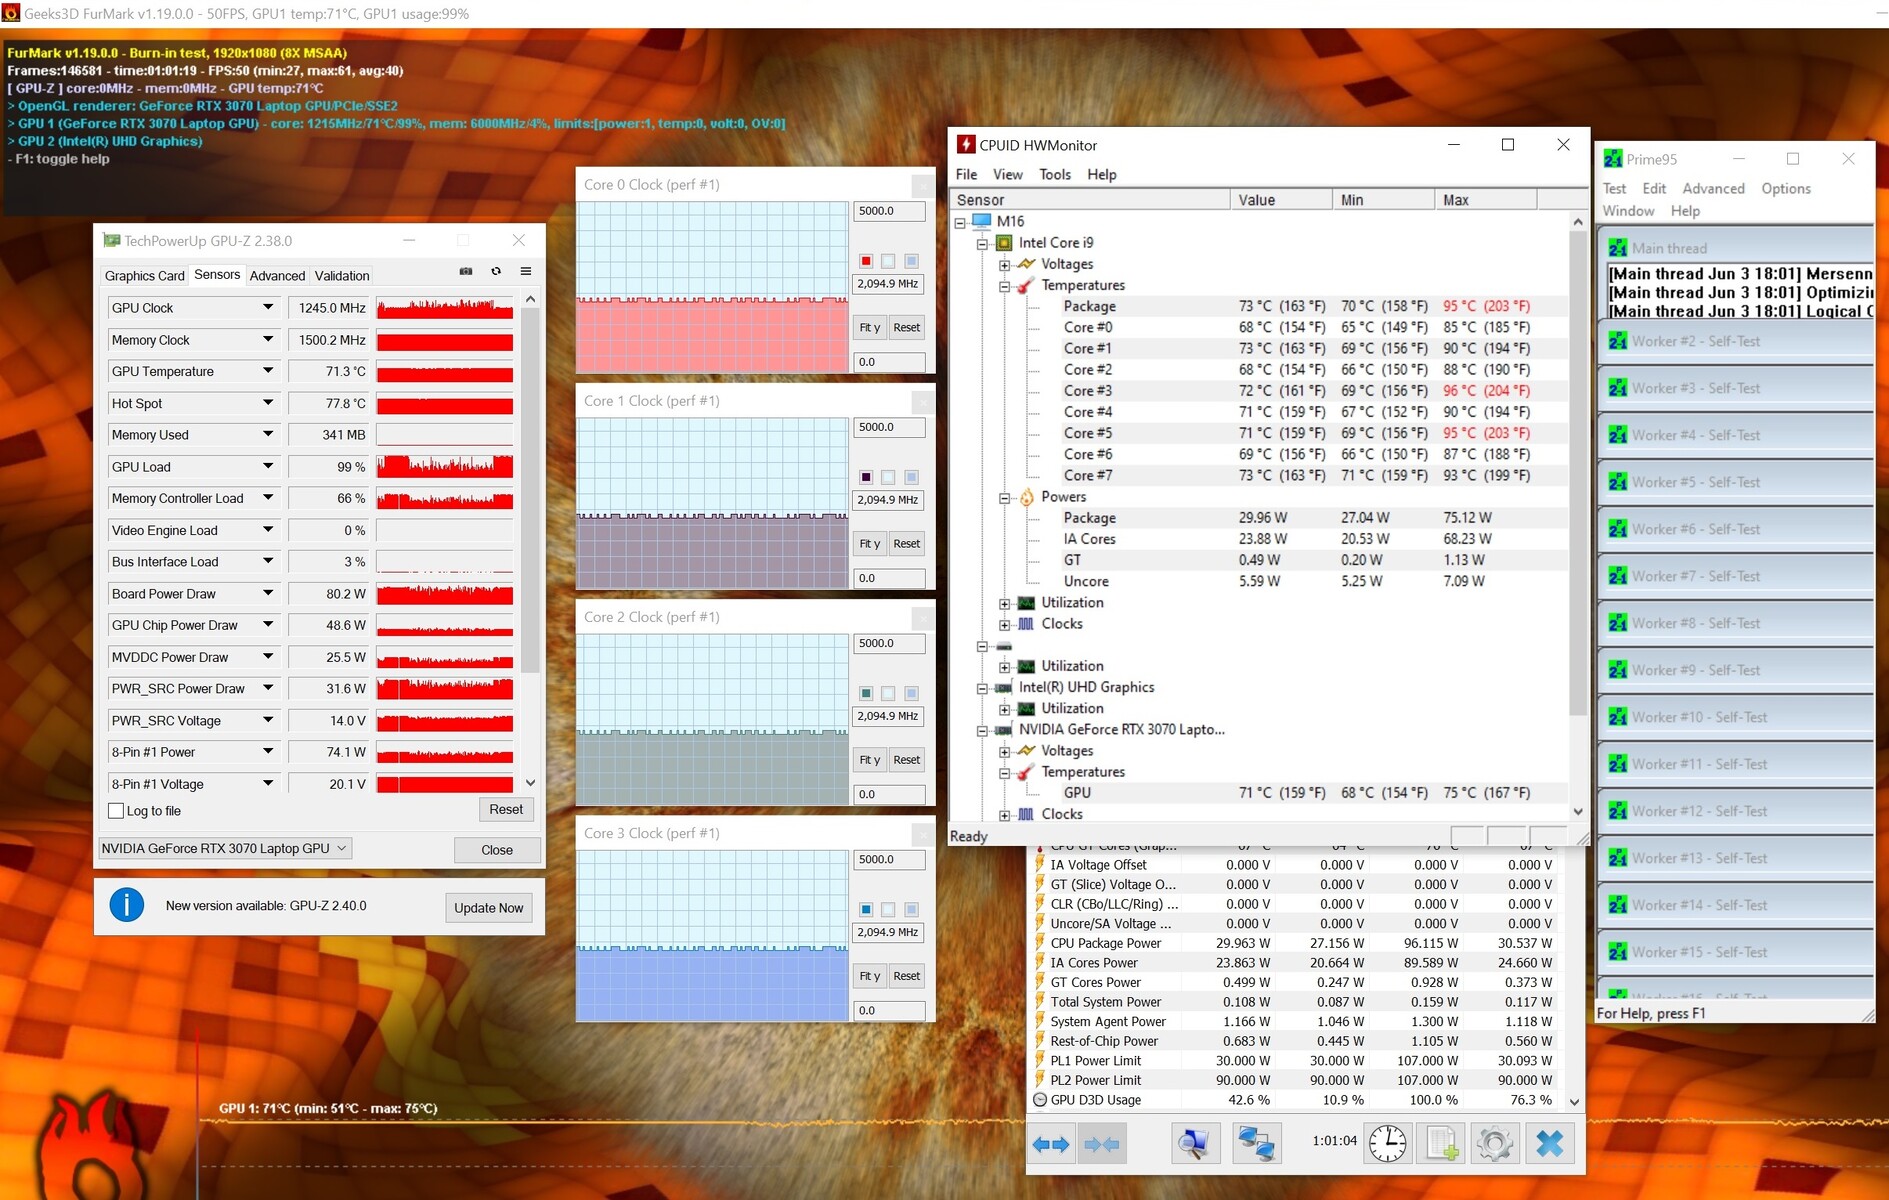Click the red color swatch in Core 0 Clock
The height and width of the screenshot is (1200, 1889).
click(866, 261)
